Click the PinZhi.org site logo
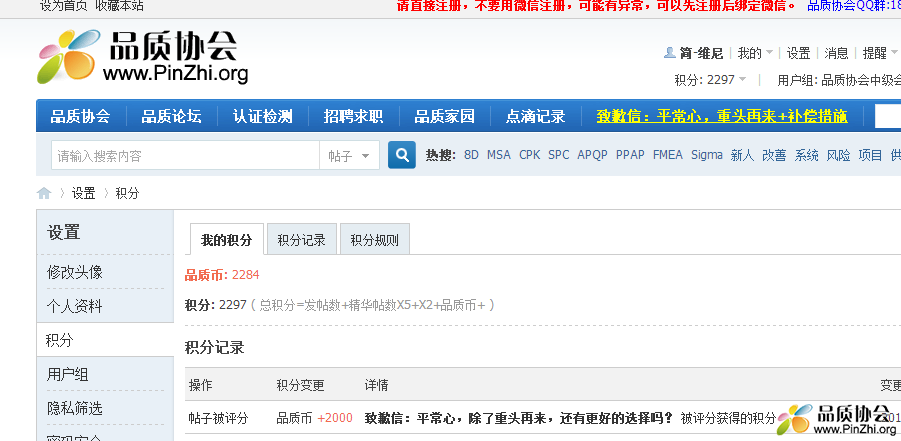Viewport: 901px width, 441px height. [x=143, y=56]
